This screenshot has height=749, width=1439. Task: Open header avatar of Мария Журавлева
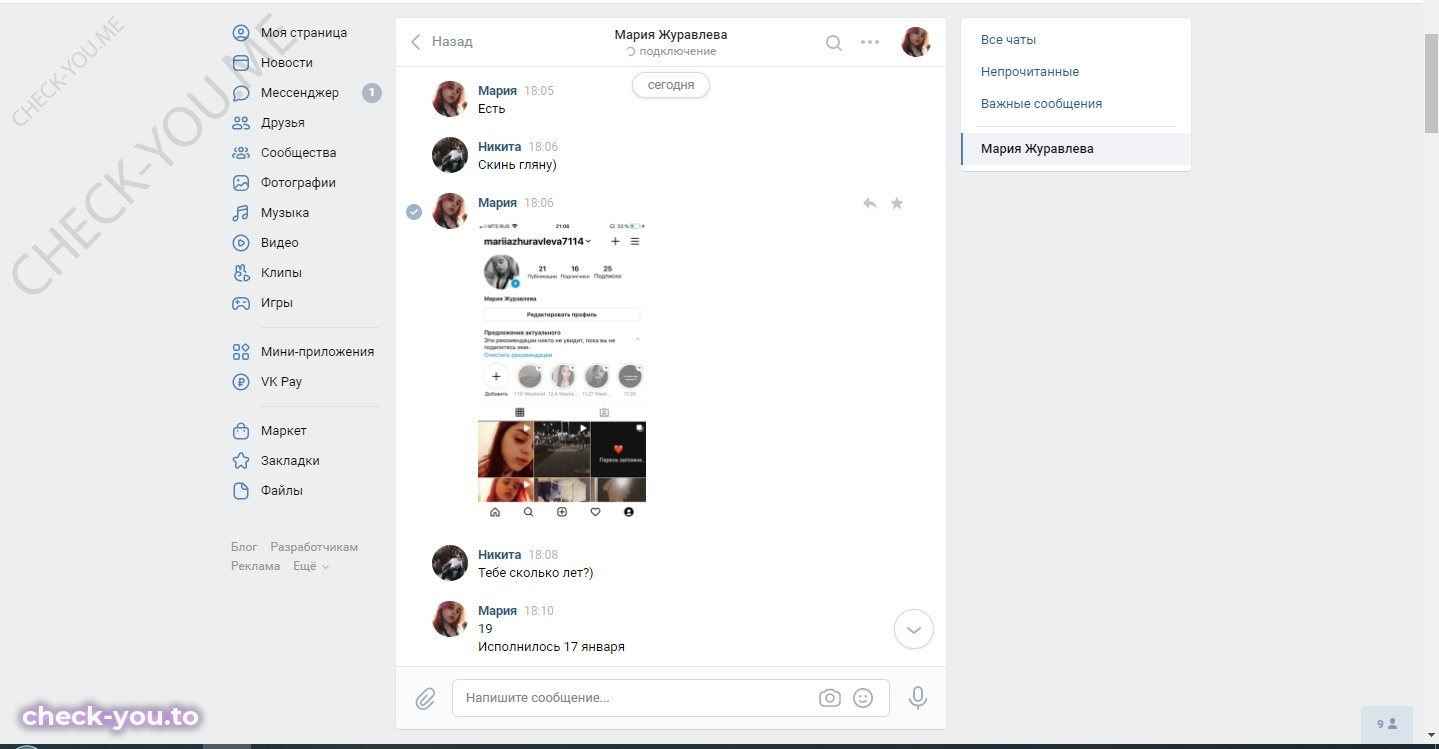tap(916, 42)
